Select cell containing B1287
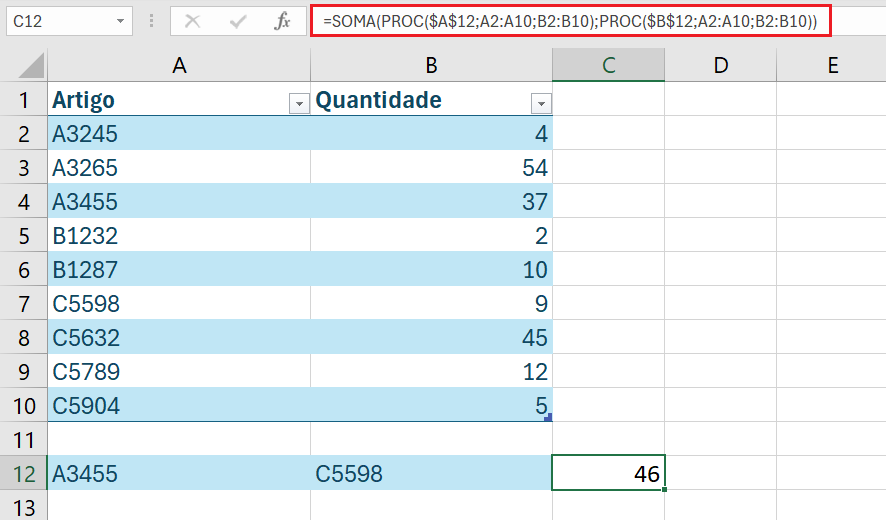Viewport: 886px width, 520px height. [179, 269]
